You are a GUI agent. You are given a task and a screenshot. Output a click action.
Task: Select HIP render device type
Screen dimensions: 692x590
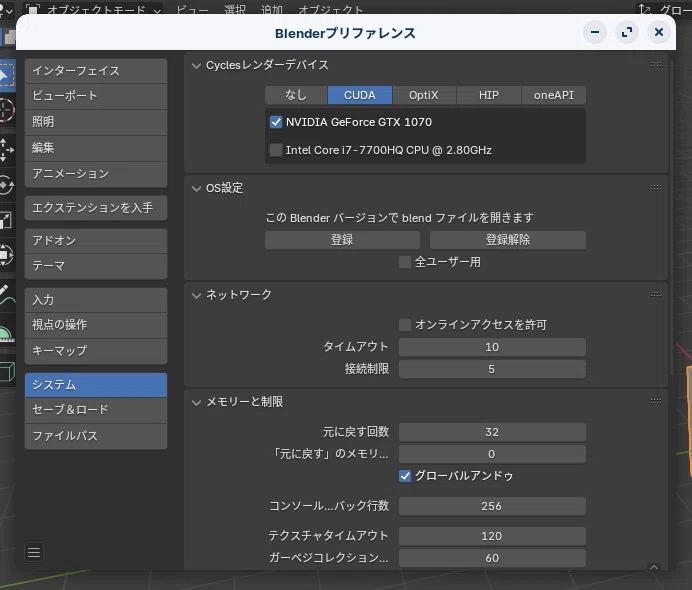tap(489, 95)
